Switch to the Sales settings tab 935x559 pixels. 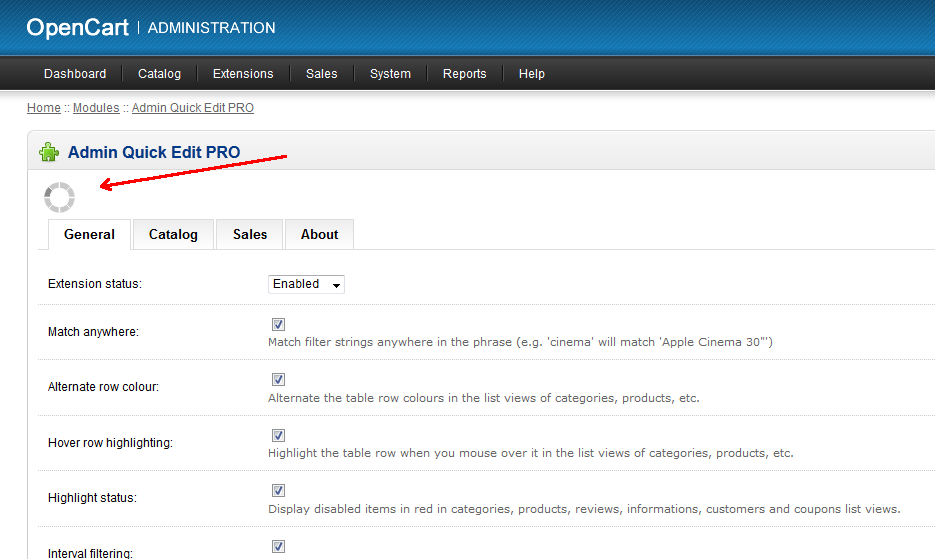click(x=250, y=234)
